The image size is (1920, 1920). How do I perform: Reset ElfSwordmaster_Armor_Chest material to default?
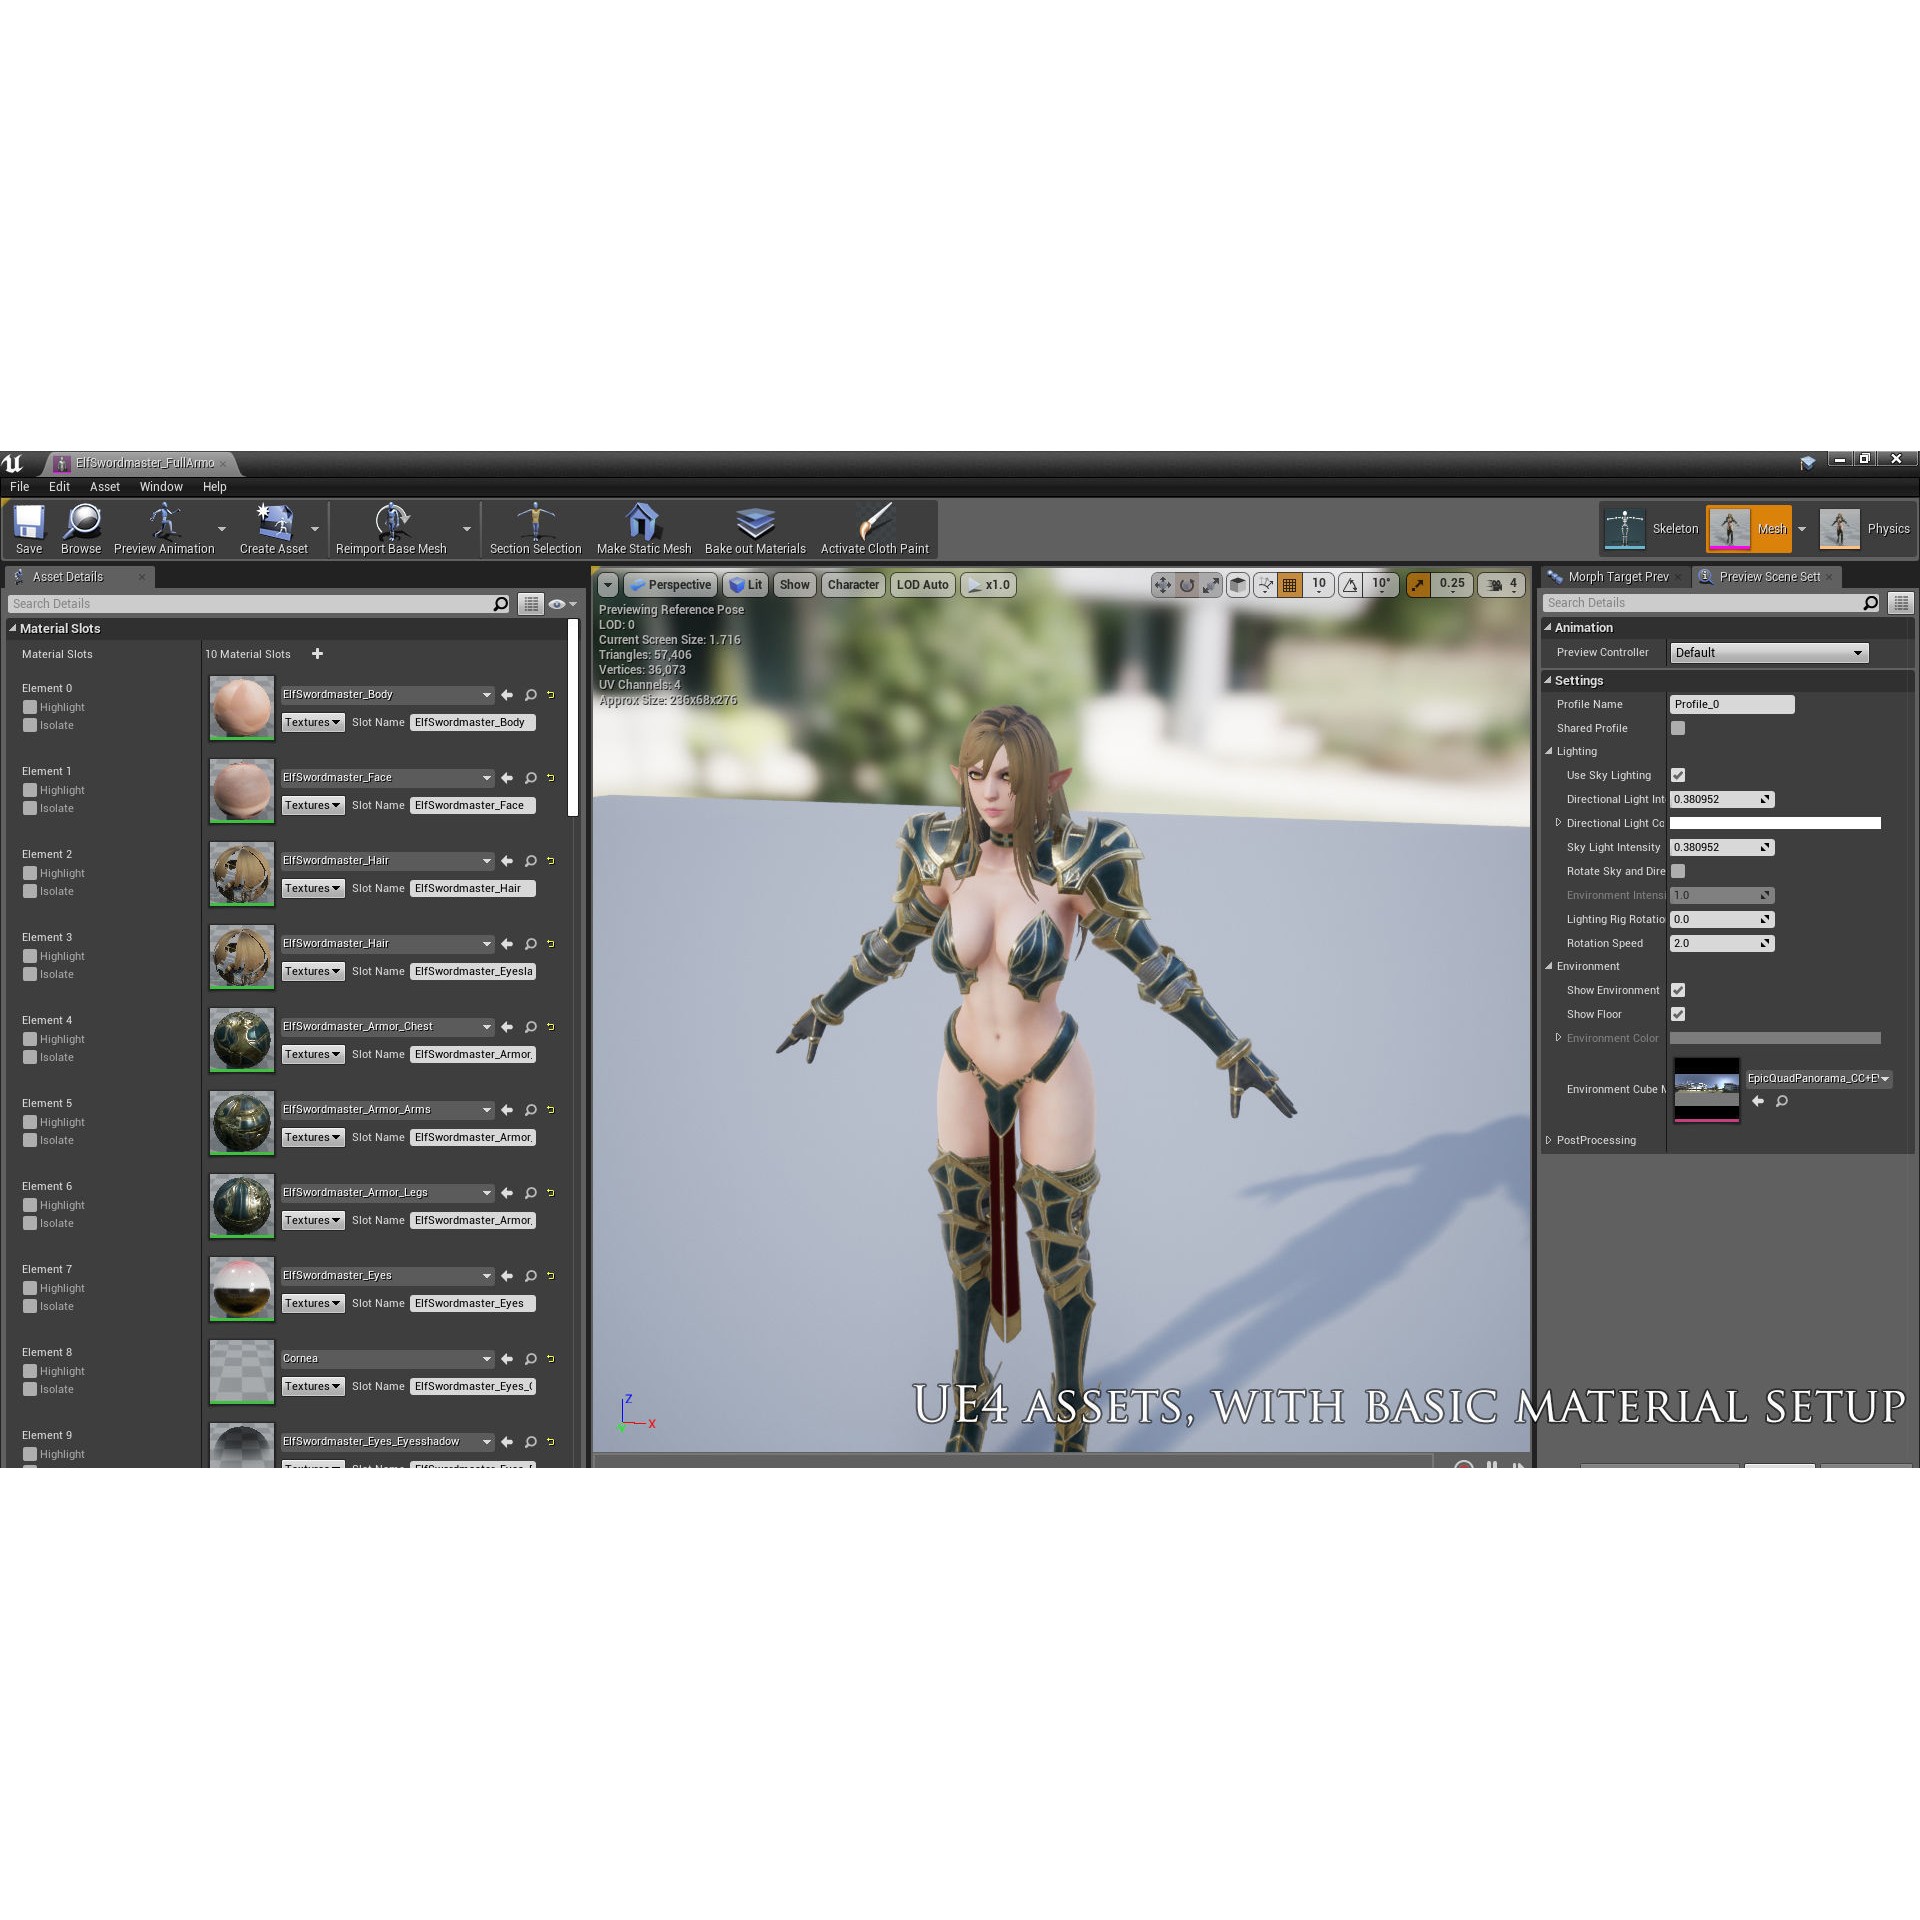(550, 1027)
